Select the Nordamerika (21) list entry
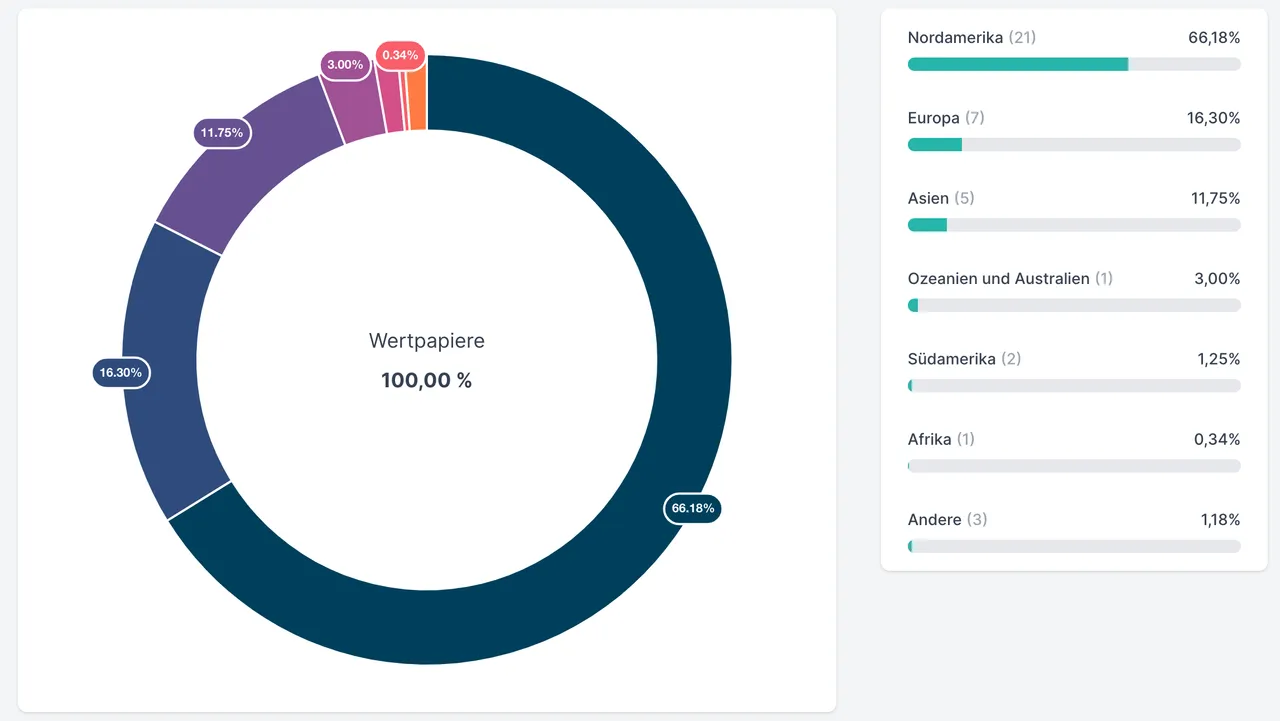 pos(1074,50)
